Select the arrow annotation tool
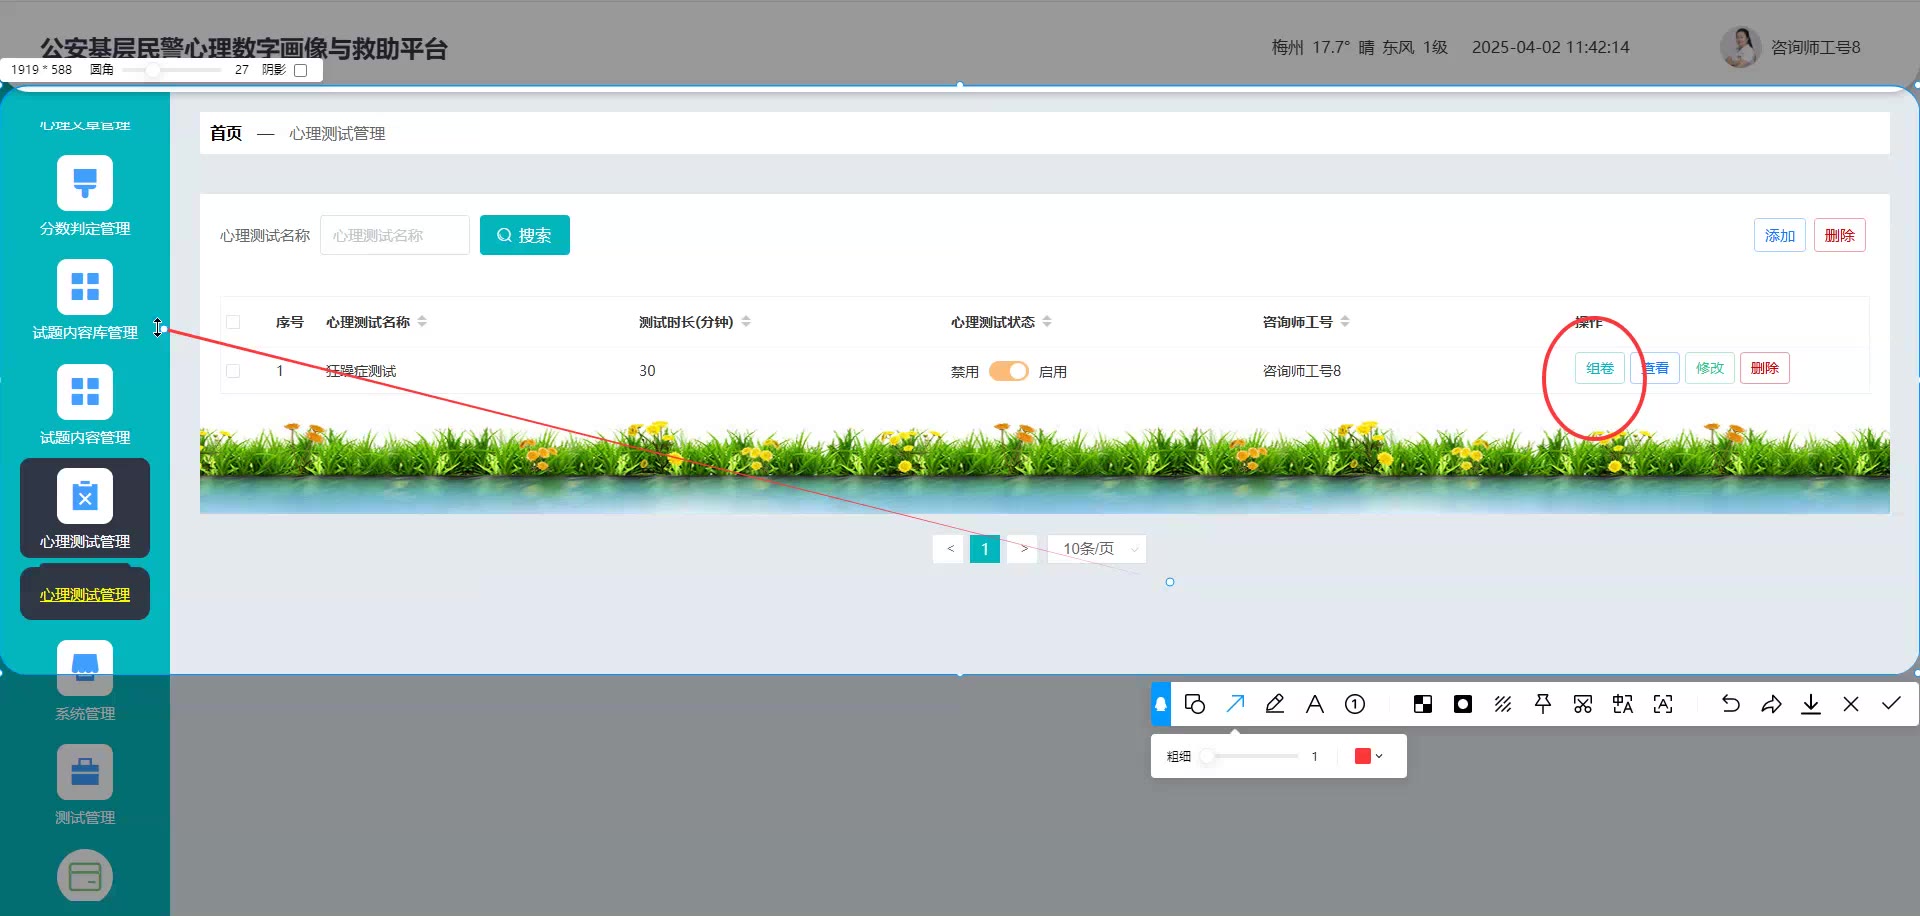The height and width of the screenshot is (916, 1920). (x=1235, y=704)
